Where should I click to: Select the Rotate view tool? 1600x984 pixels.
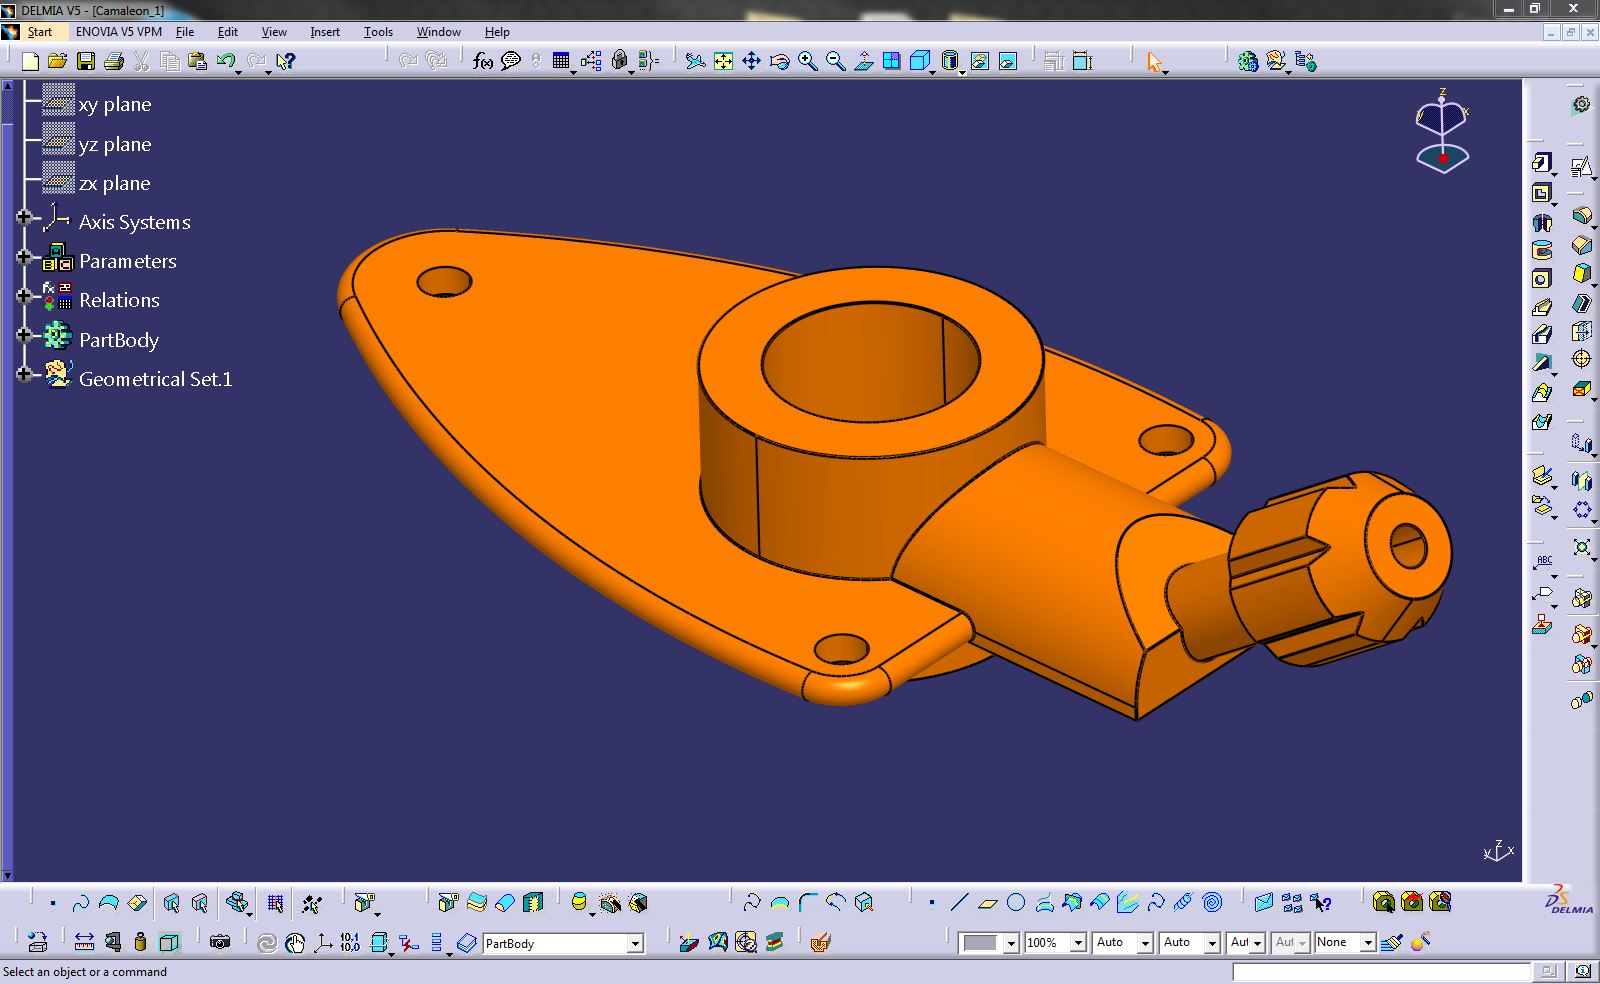click(779, 61)
